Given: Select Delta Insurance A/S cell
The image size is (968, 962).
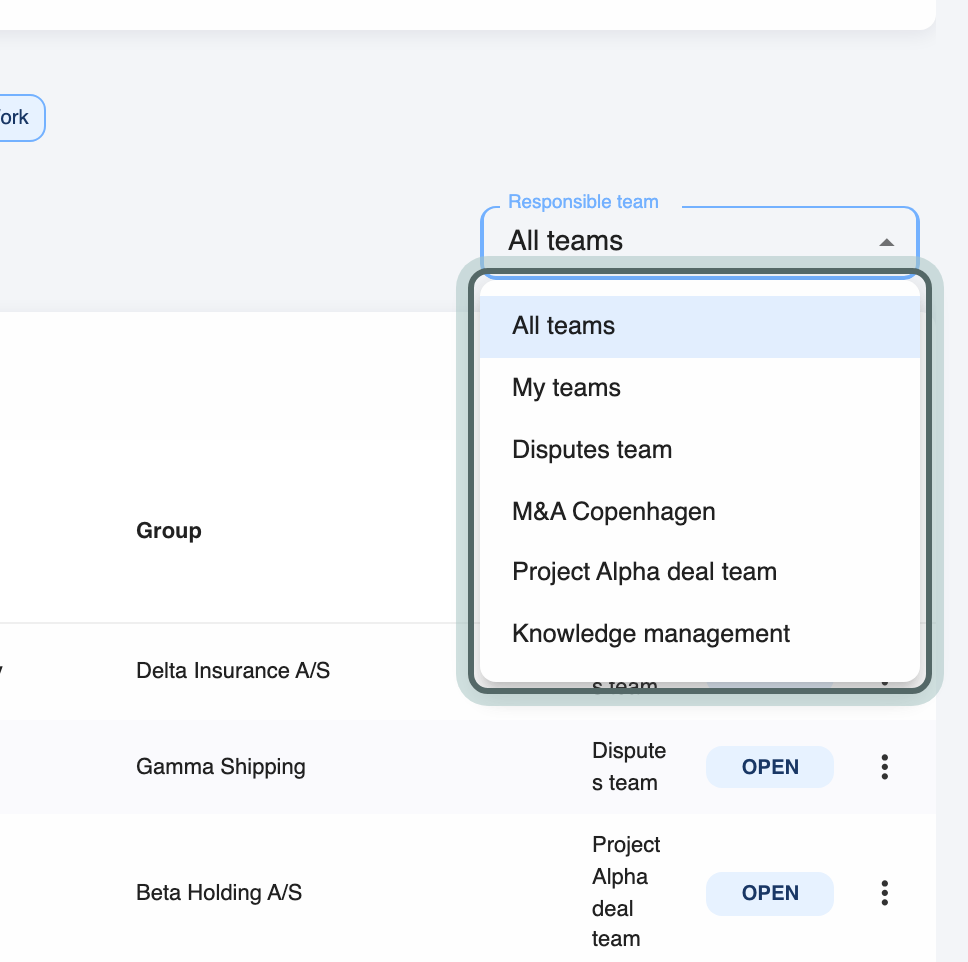Looking at the screenshot, I should [x=233, y=671].
